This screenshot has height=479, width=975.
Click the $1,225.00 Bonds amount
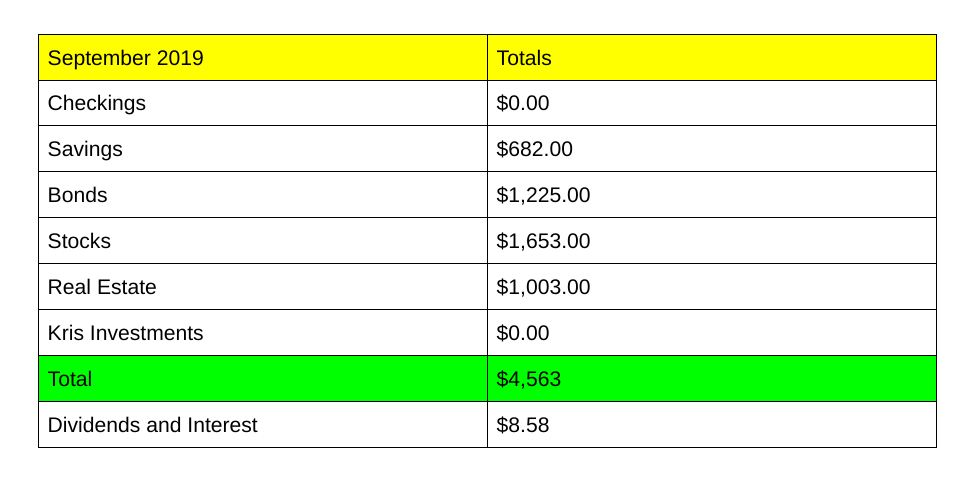tap(543, 195)
